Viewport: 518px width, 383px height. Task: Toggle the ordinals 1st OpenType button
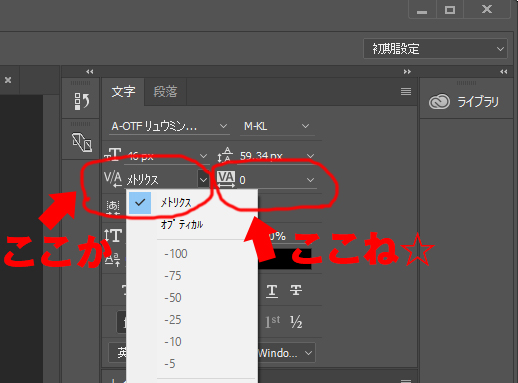[272, 322]
